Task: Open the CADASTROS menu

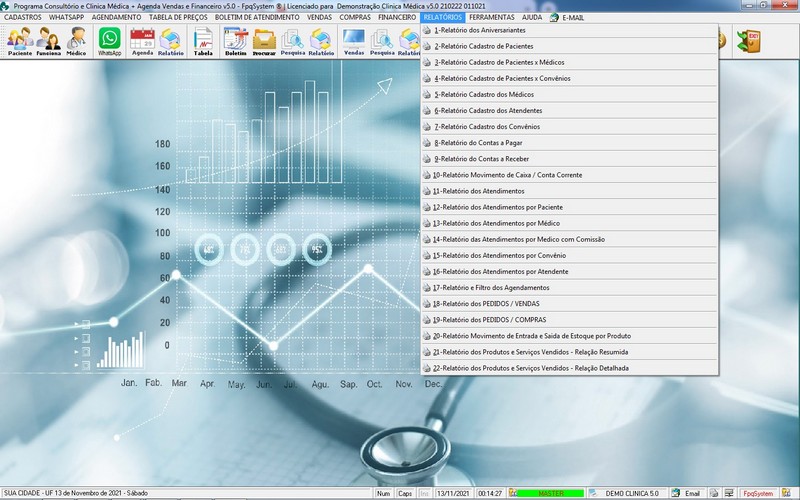Action: click(22, 17)
